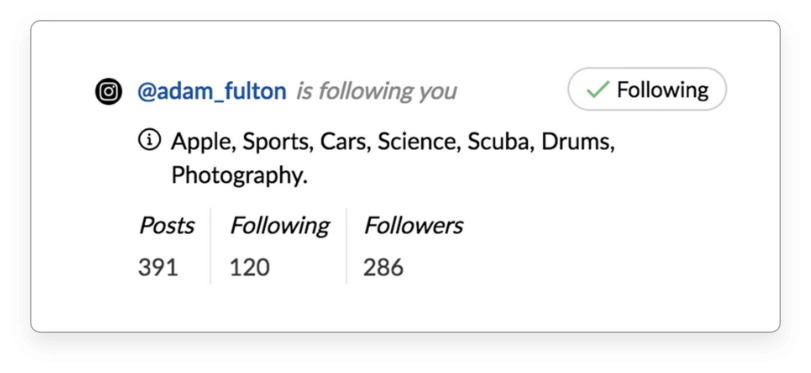Click the 'is following you' status text
This screenshot has width=811, height=373.
pyautogui.click(x=377, y=92)
